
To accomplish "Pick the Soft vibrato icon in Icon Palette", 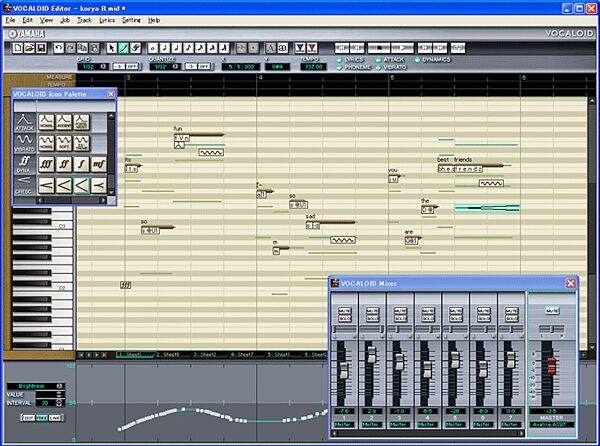I will [64, 143].
